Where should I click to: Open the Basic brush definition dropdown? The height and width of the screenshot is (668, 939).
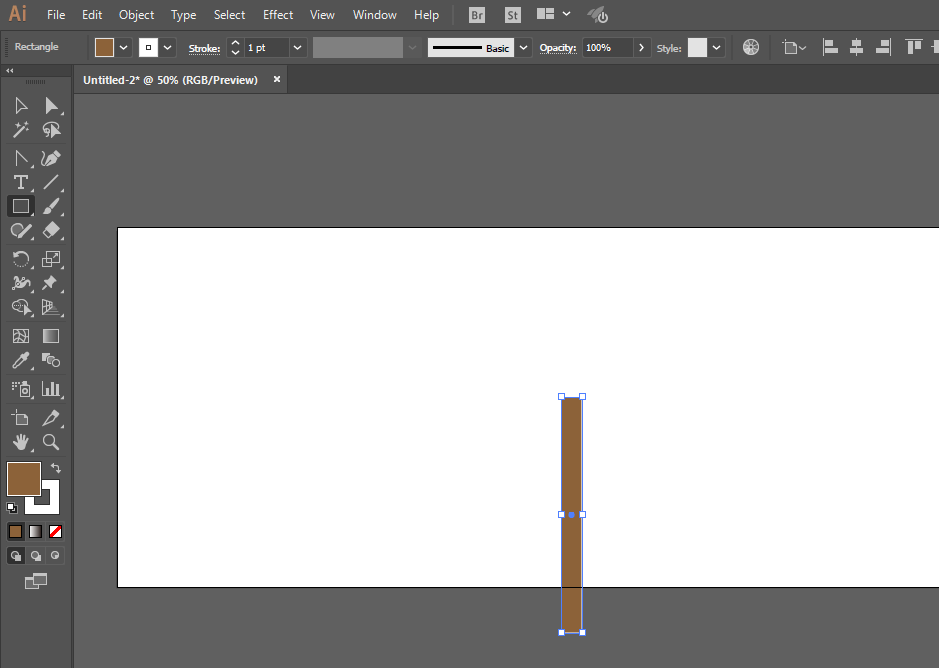click(523, 47)
